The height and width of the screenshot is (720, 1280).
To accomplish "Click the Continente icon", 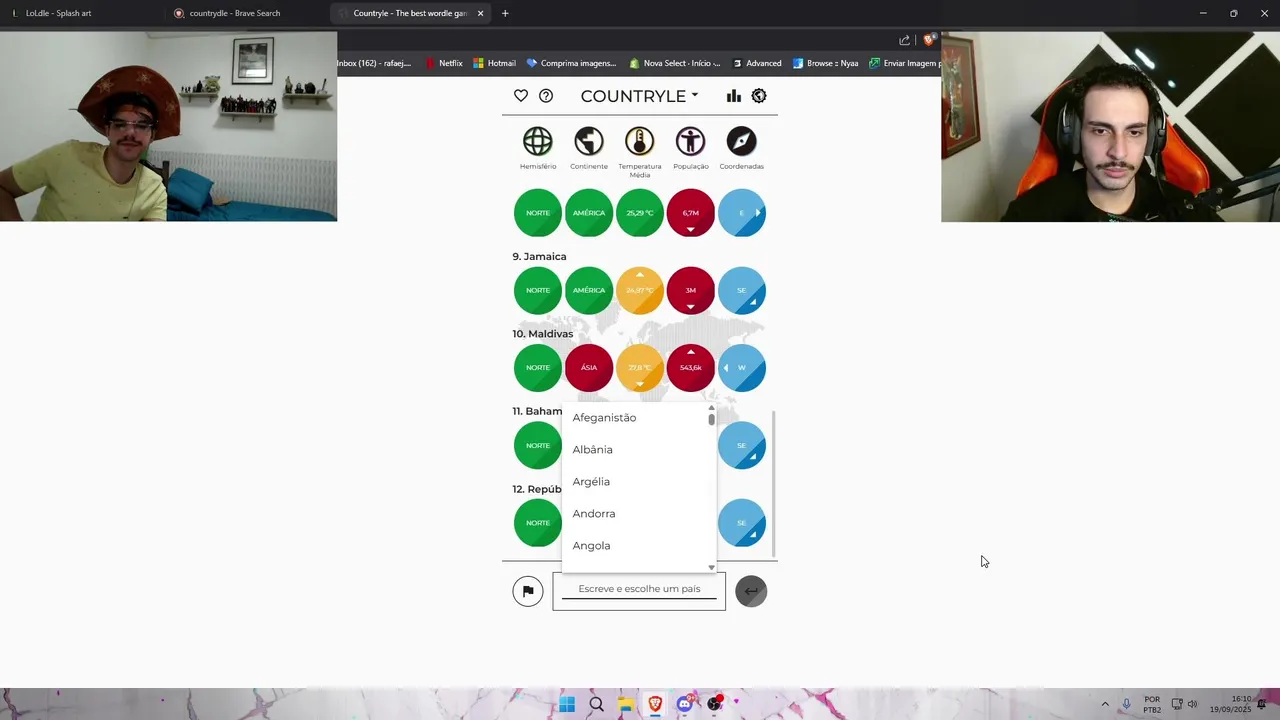I will [589, 141].
